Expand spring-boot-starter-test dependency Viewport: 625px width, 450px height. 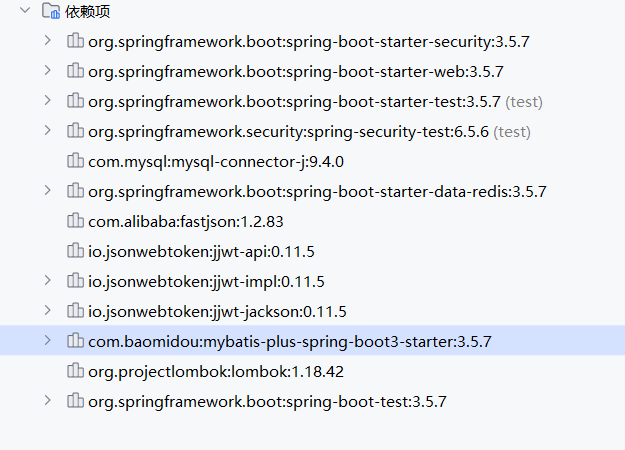click(x=47, y=100)
